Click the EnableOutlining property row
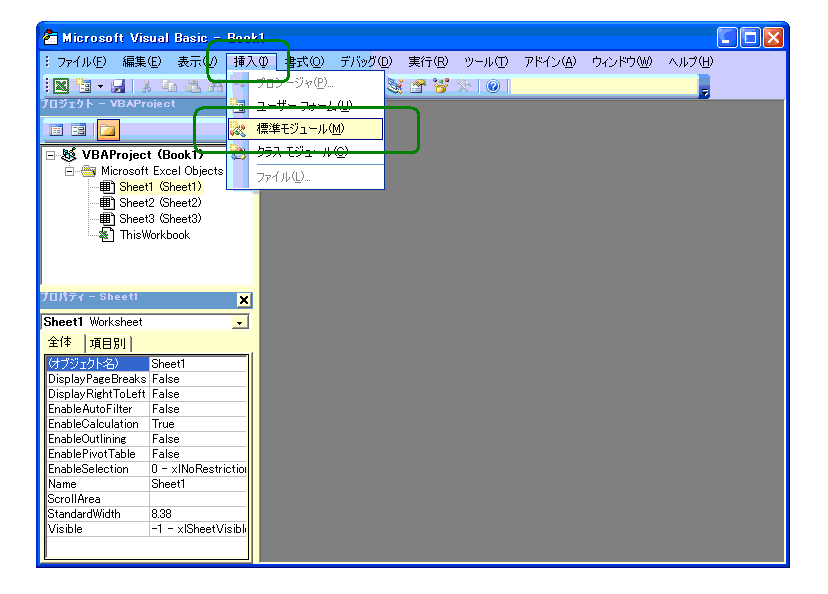The width and height of the screenshot is (828, 594). tap(147, 439)
